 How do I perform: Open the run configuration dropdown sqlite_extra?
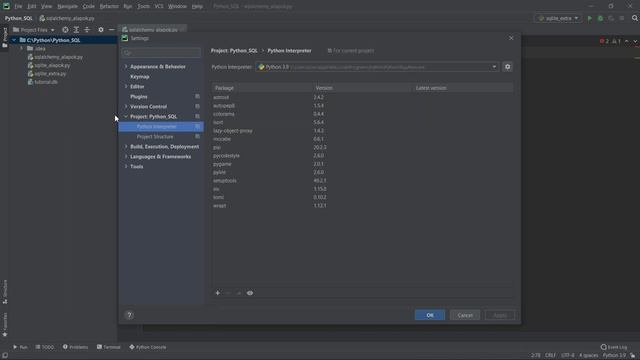point(558,18)
